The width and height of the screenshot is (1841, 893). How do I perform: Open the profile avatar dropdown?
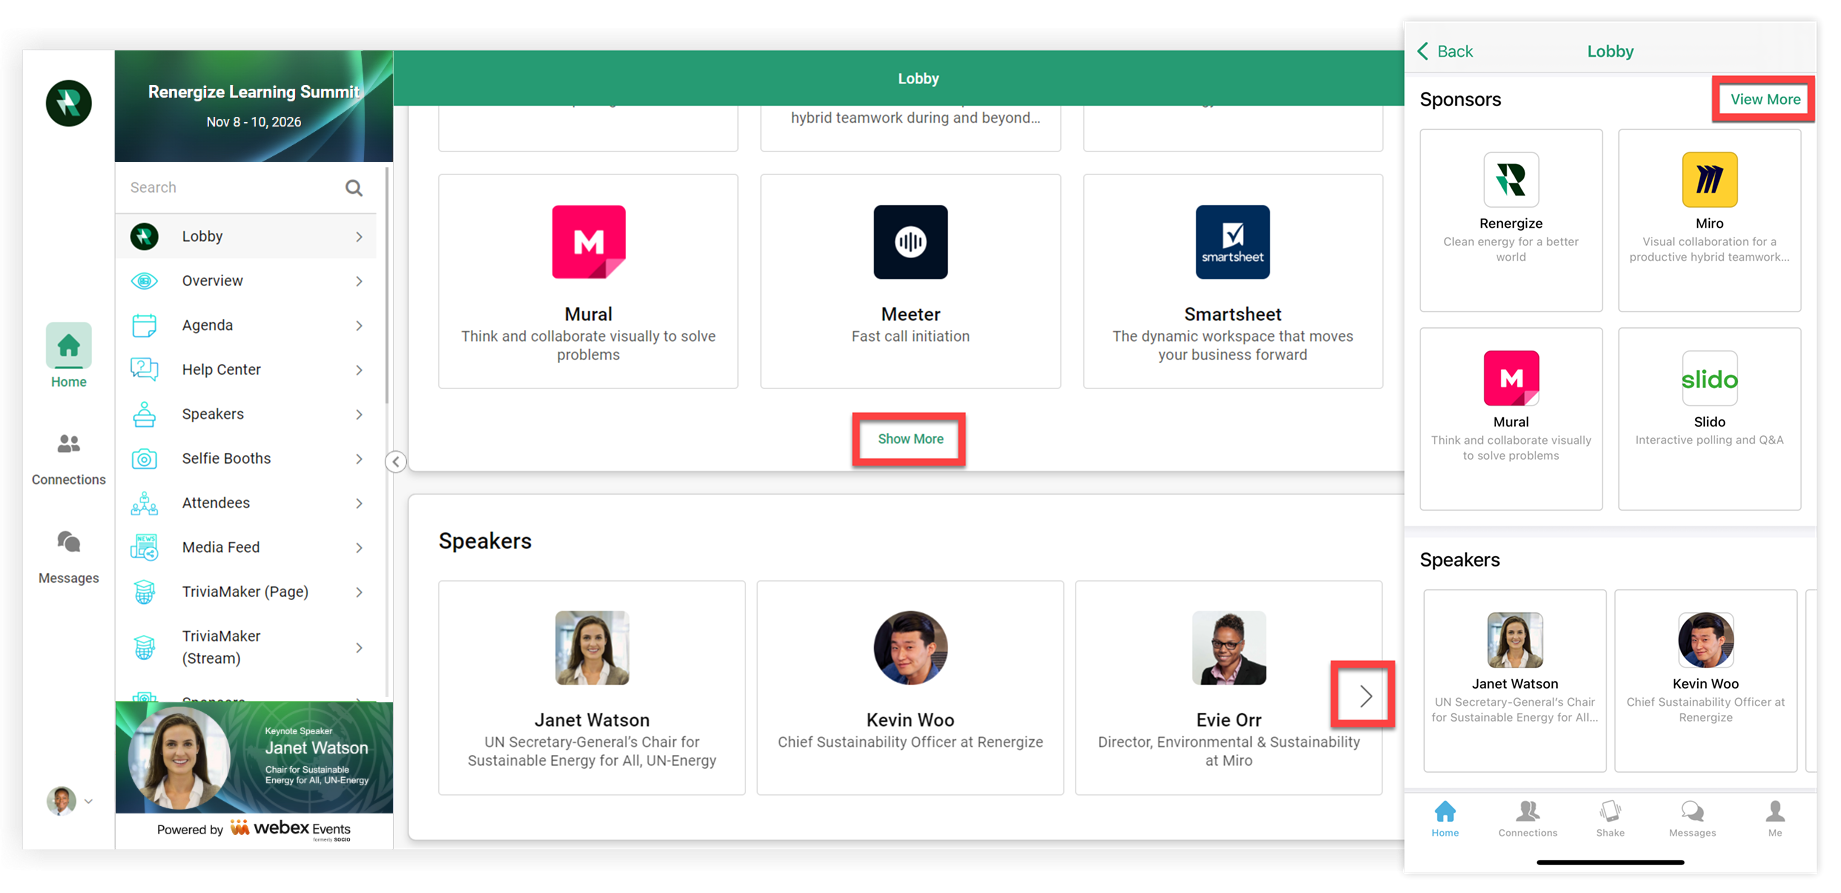pyautogui.click(x=70, y=801)
